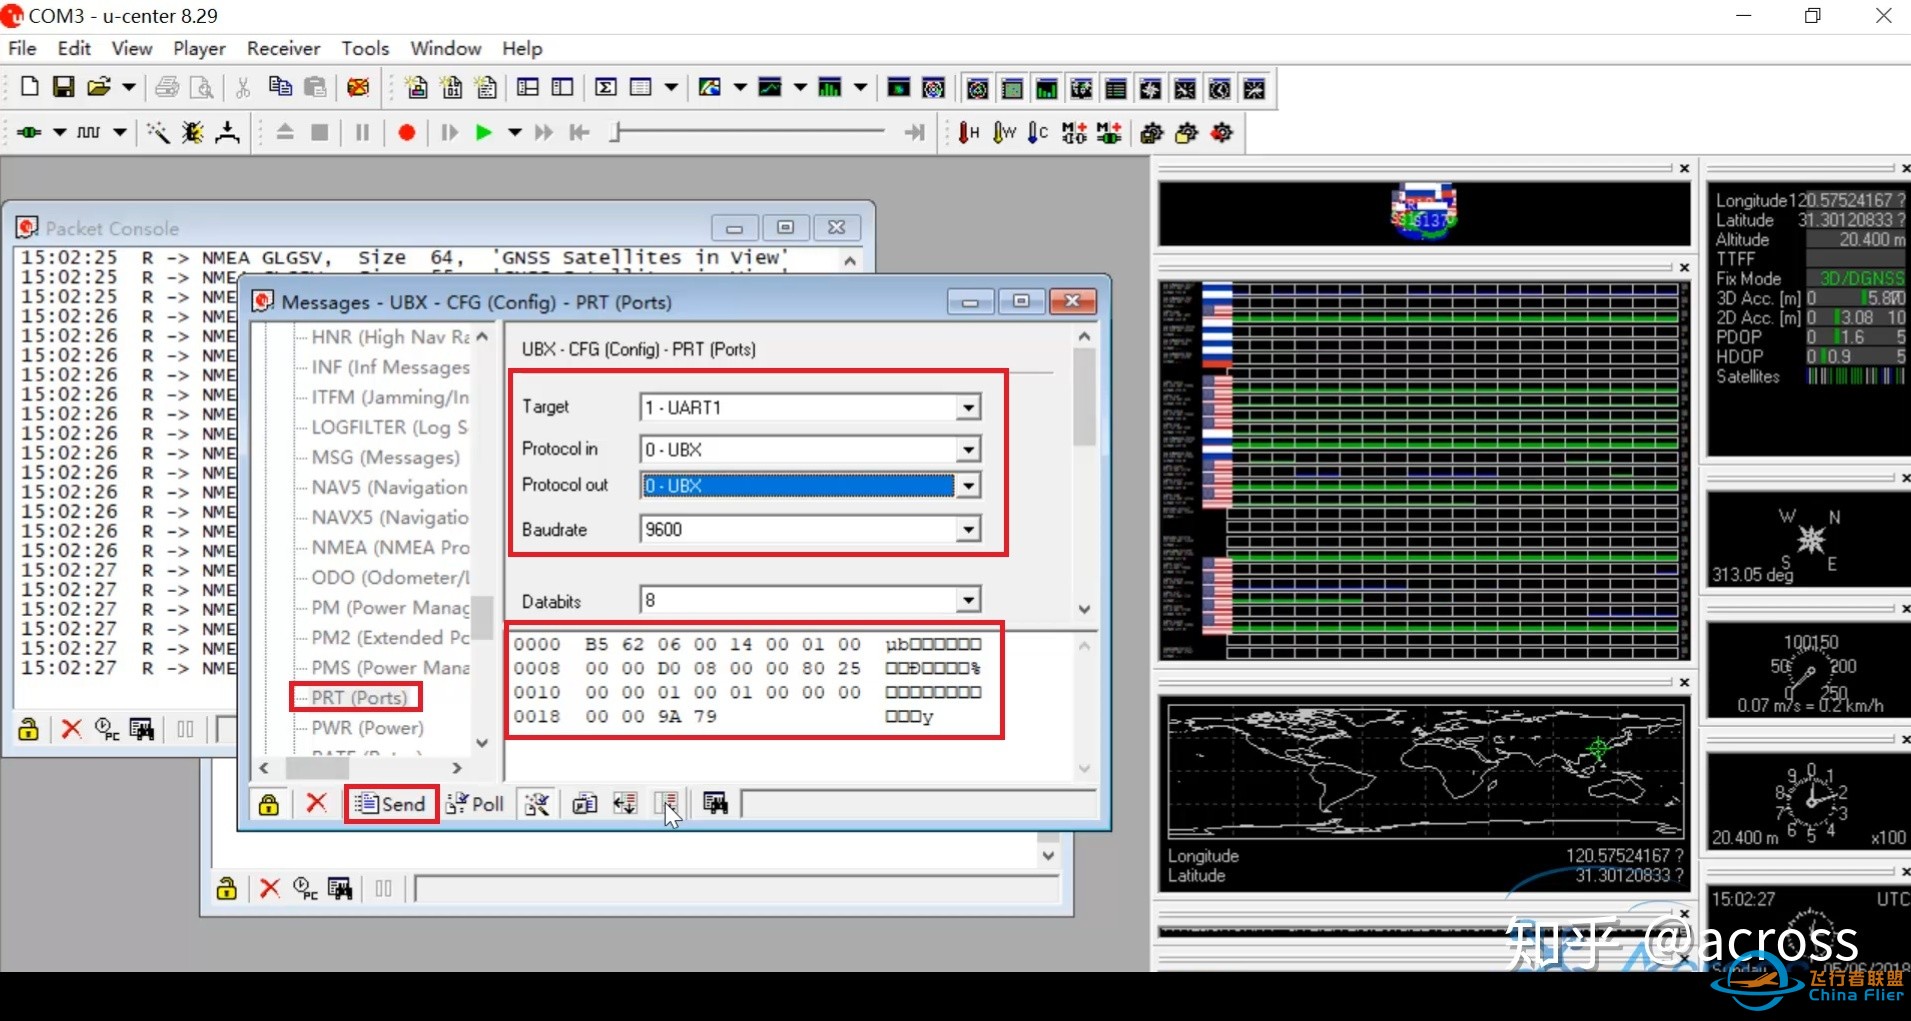1911x1021 pixels.
Task: Open the File menu
Action: (x=22, y=48)
